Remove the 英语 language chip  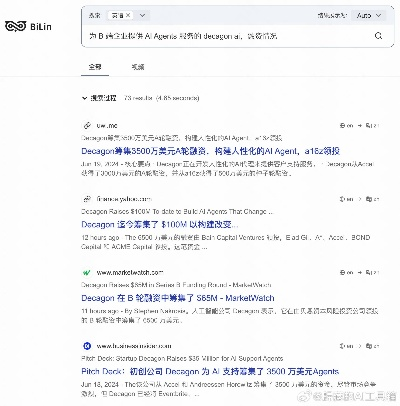[128, 15]
